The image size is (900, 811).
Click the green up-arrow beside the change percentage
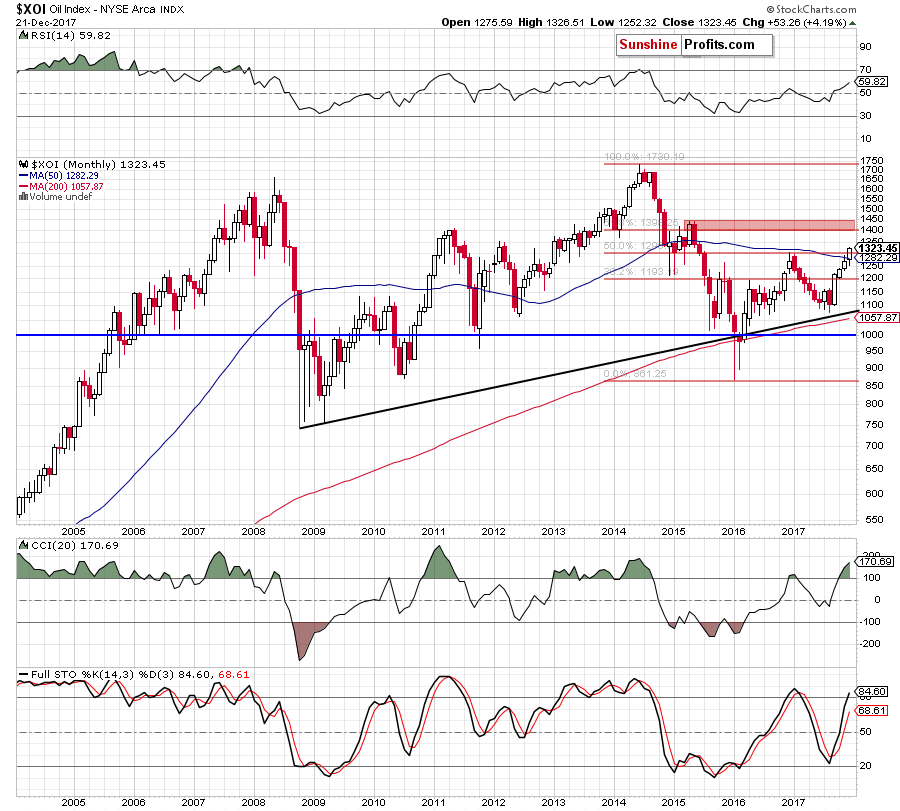tap(852, 23)
